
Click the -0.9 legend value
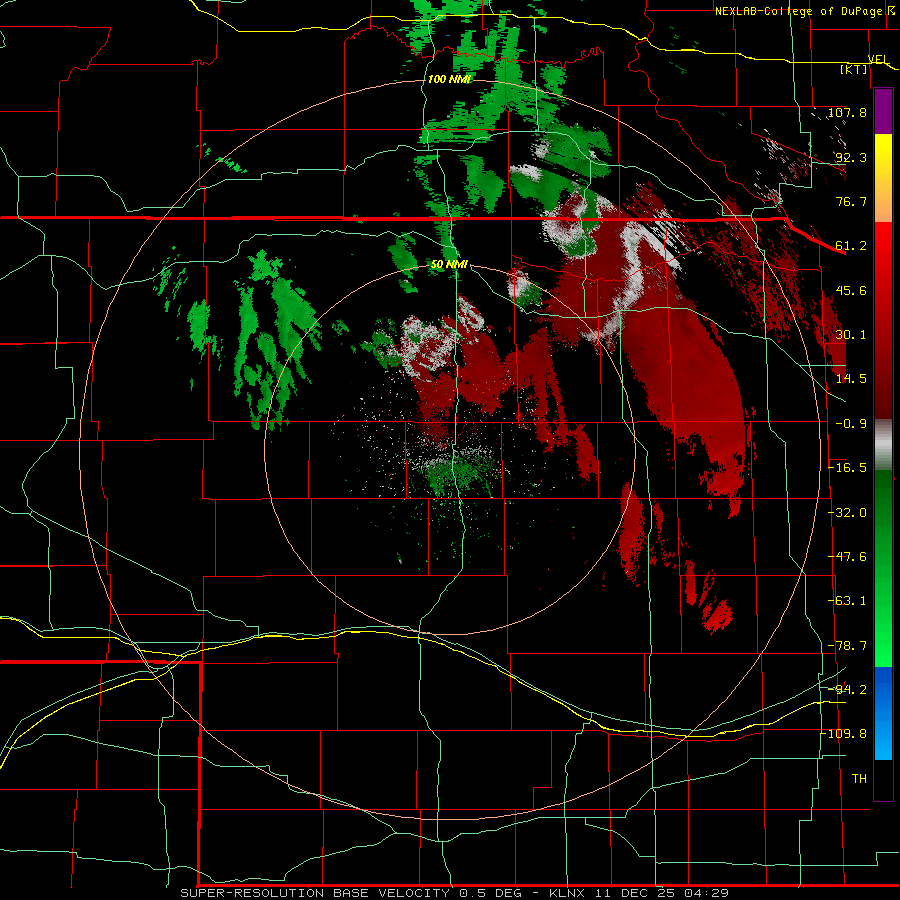[x=851, y=424]
